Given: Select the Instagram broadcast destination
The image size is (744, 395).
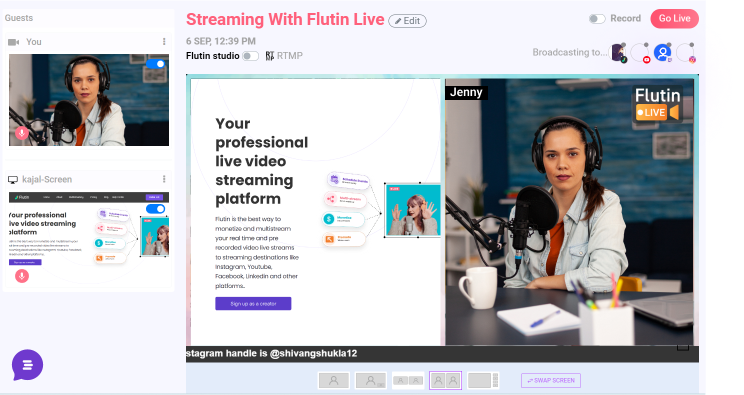Looking at the screenshot, I should click(686, 53).
